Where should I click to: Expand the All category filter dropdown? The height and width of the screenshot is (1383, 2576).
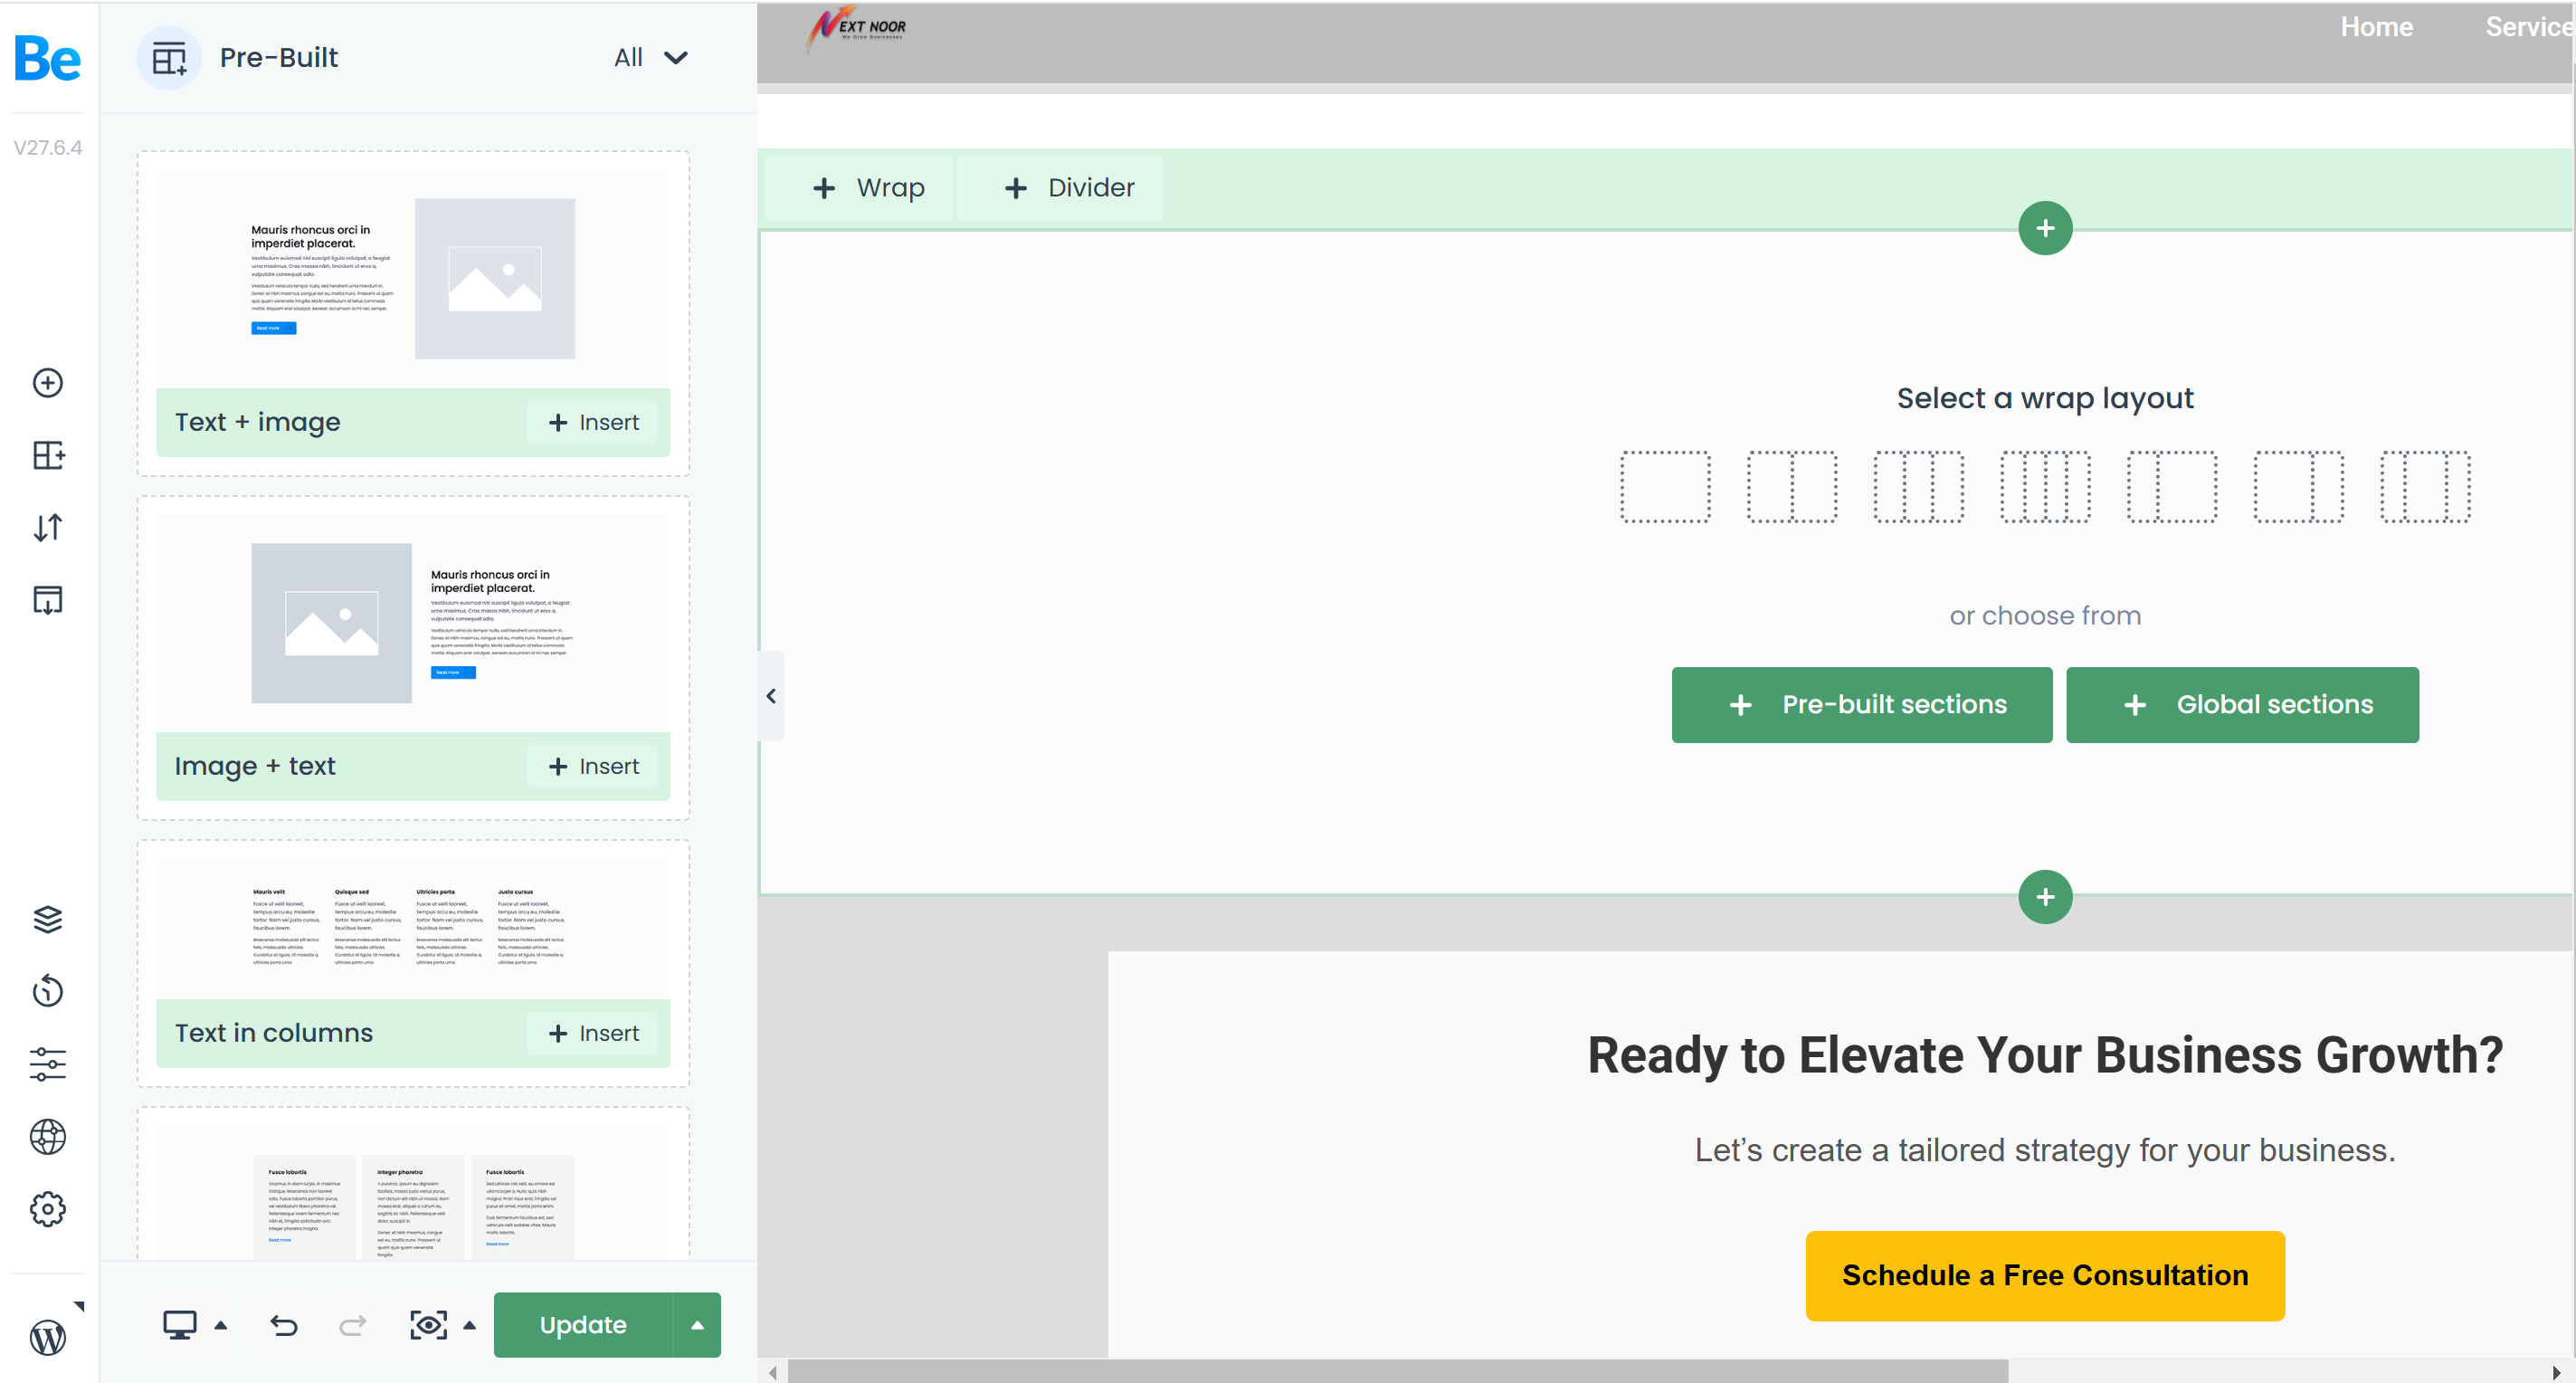tap(651, 58)
